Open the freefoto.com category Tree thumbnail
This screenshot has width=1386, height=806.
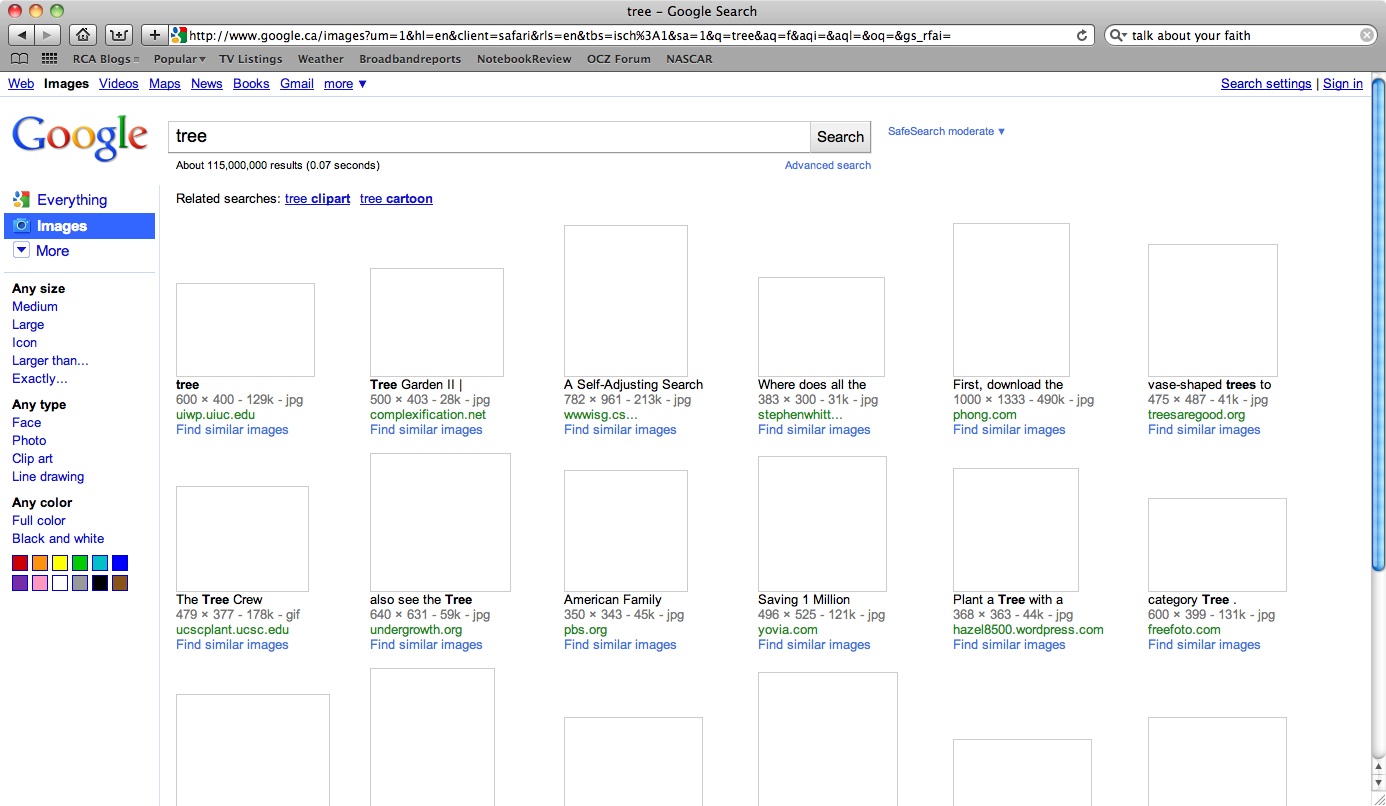(1217, 545)
